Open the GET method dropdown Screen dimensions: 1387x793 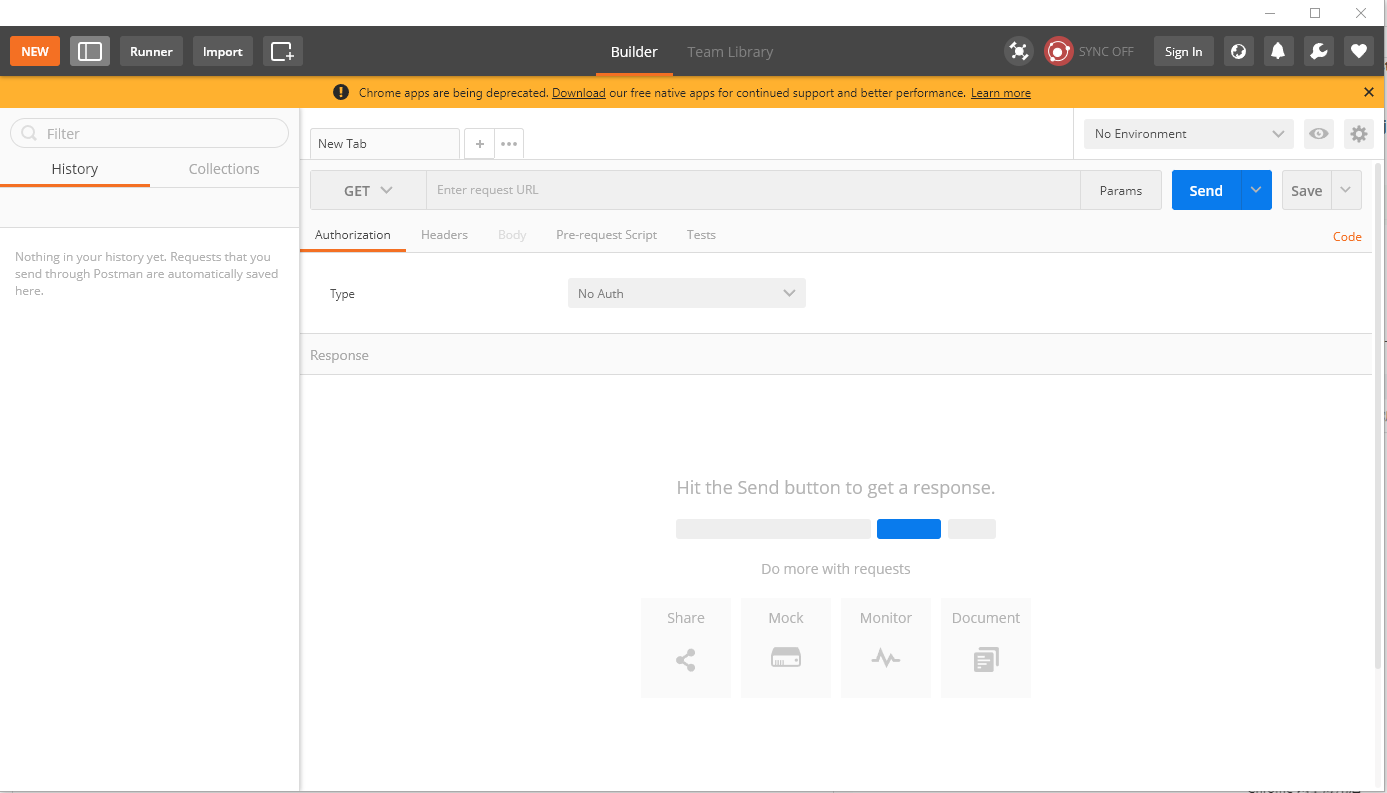[x=368, y=190]
